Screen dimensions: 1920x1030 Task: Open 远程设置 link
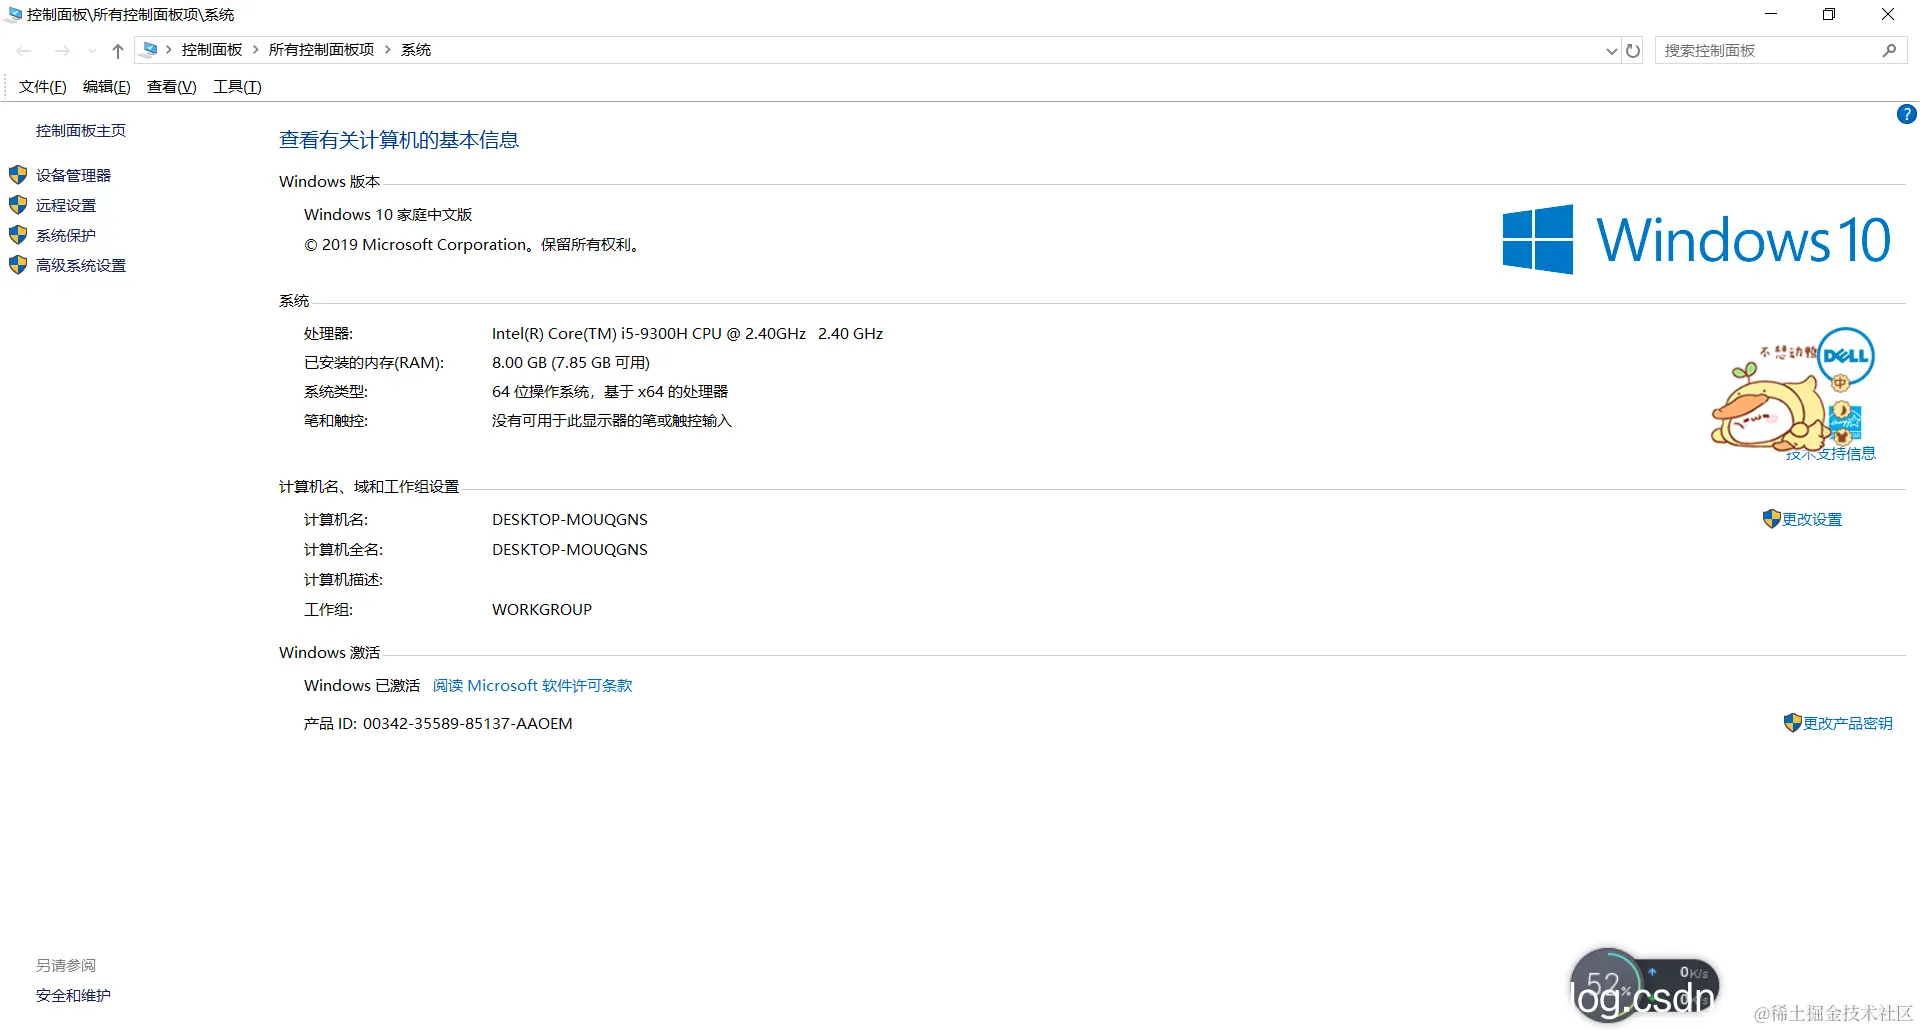66,206
